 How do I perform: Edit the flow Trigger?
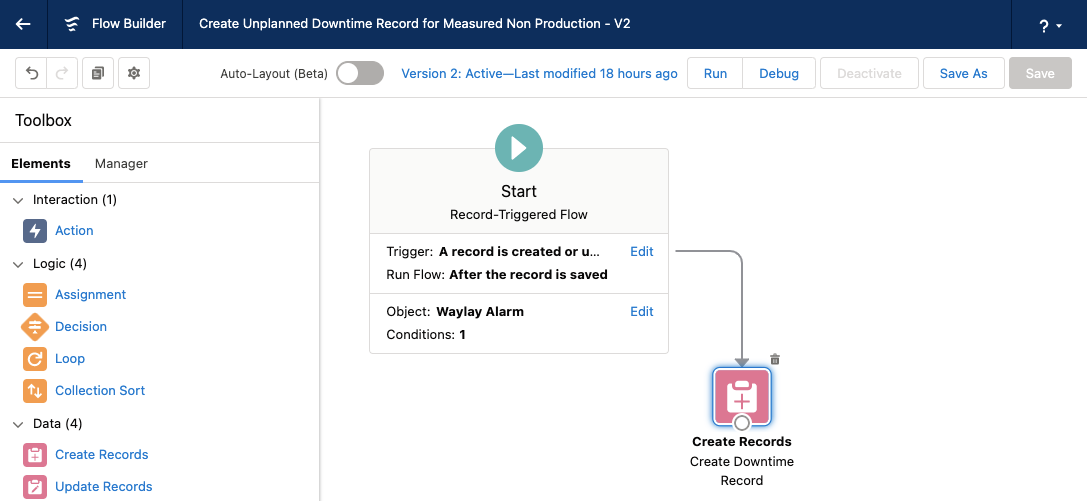coord(641,252)
